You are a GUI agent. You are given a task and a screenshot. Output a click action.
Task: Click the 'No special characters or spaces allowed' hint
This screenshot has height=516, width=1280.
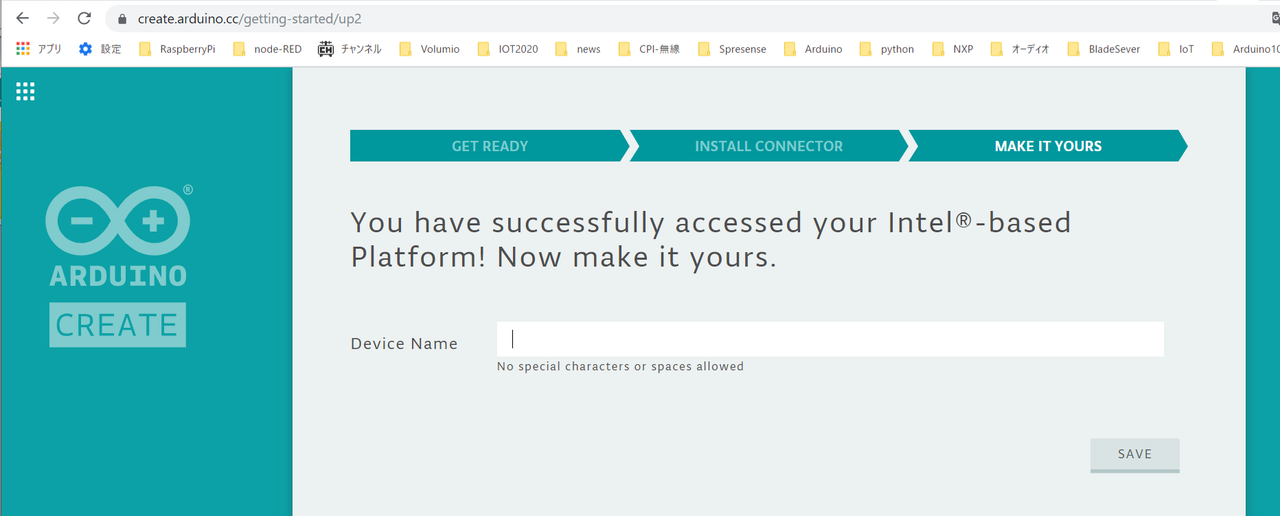(x=620, y=367)
